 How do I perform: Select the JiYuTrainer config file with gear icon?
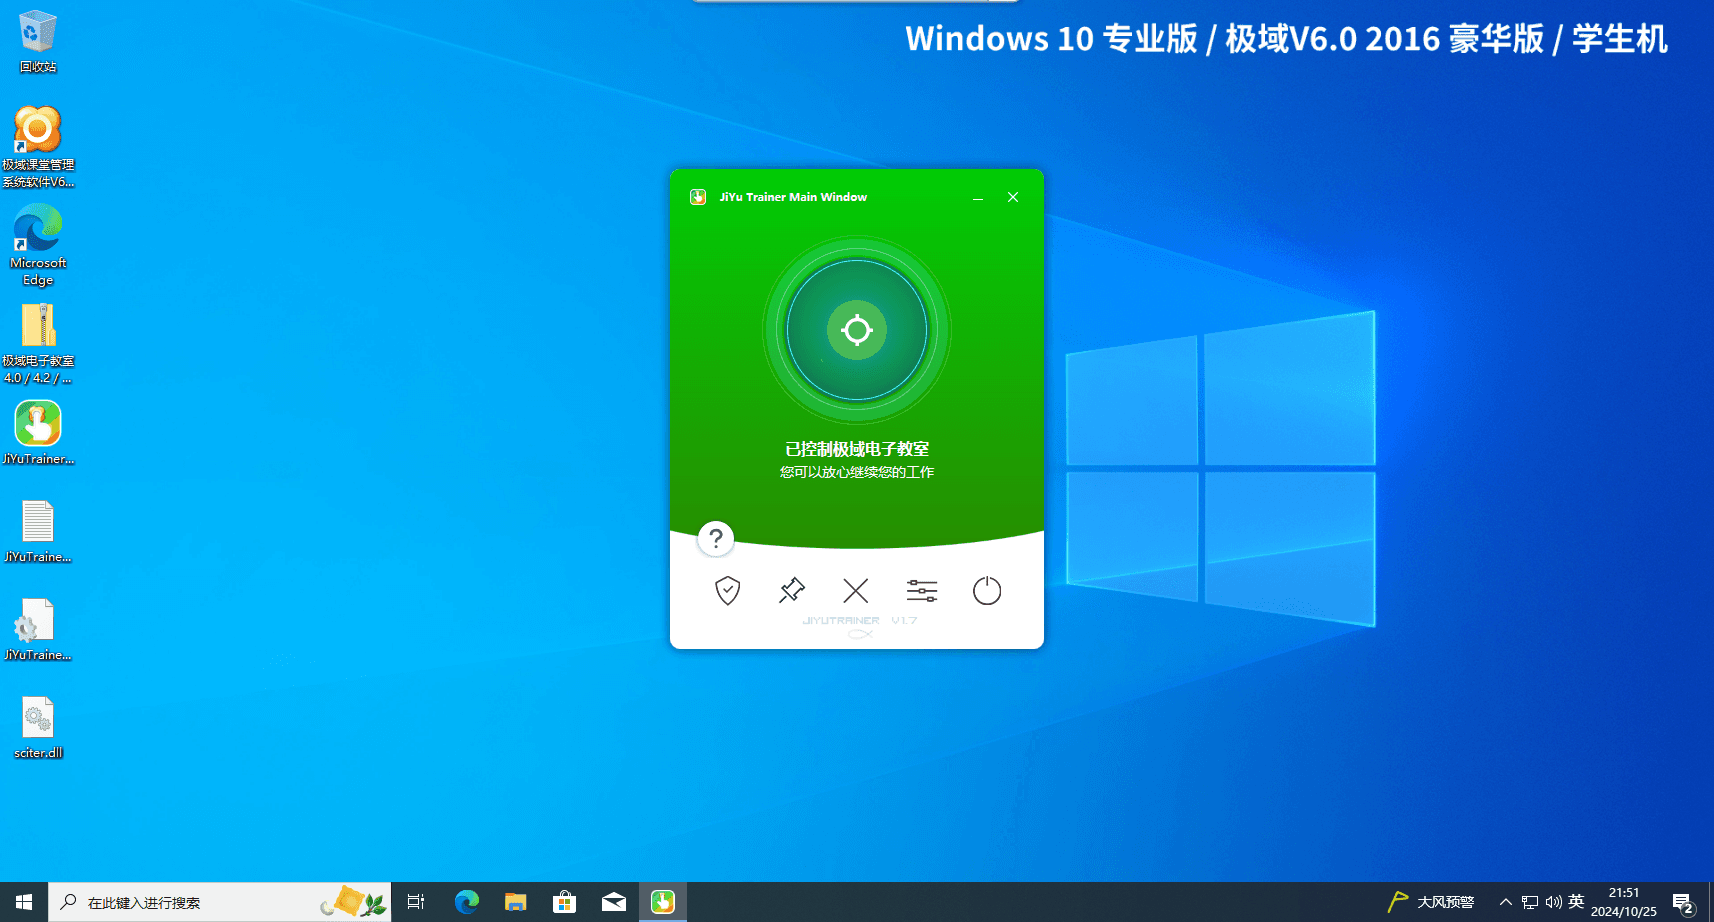38,629
